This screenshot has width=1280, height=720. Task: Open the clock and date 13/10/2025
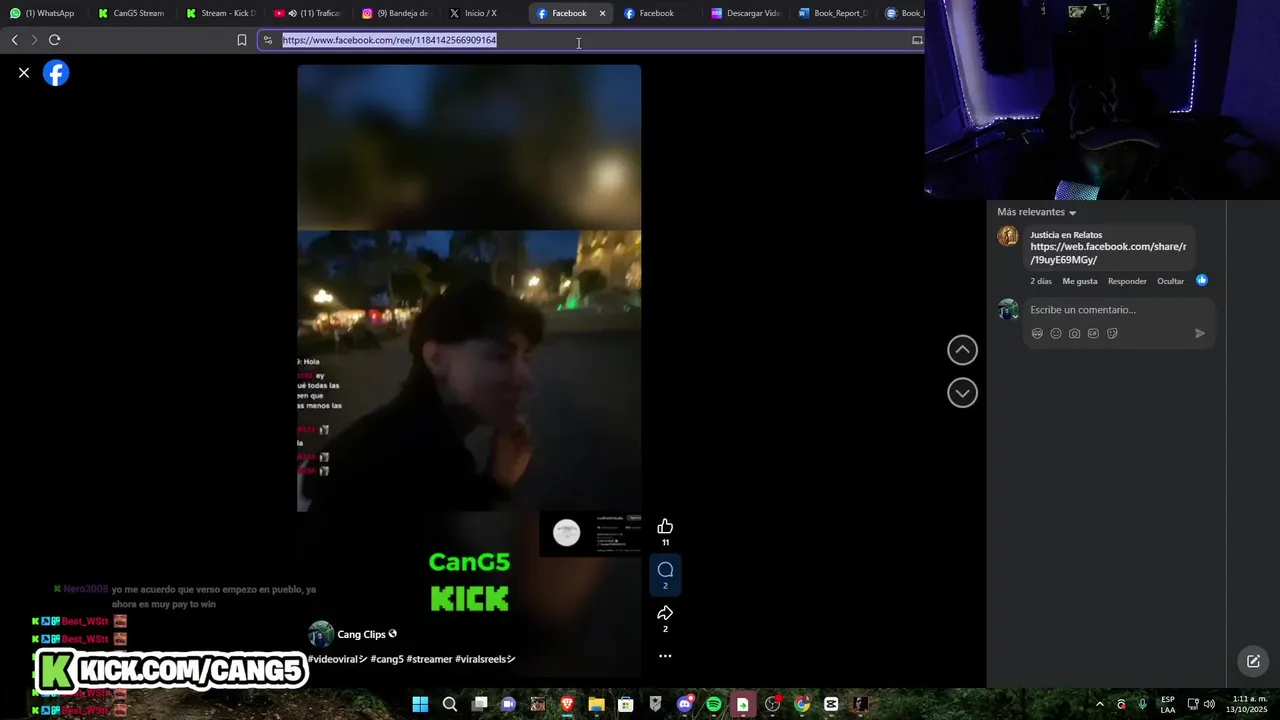(x=1249, y=704)
